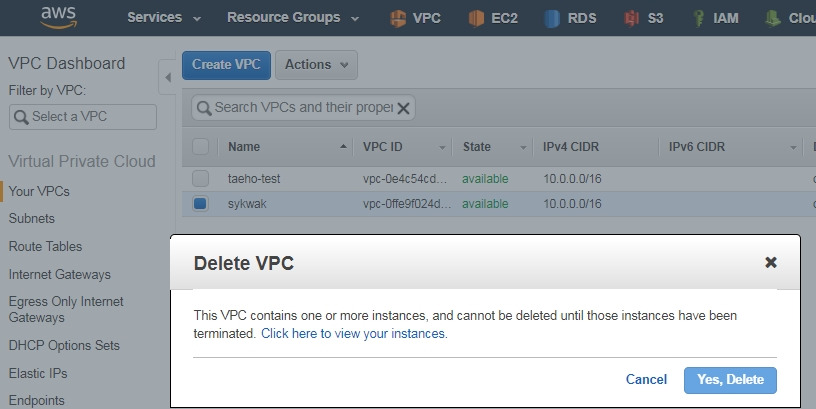The width and height of the screenshot is (816, 409).
Task: Open Route Tables in the sidebar
Action: (x=45, y=246)
